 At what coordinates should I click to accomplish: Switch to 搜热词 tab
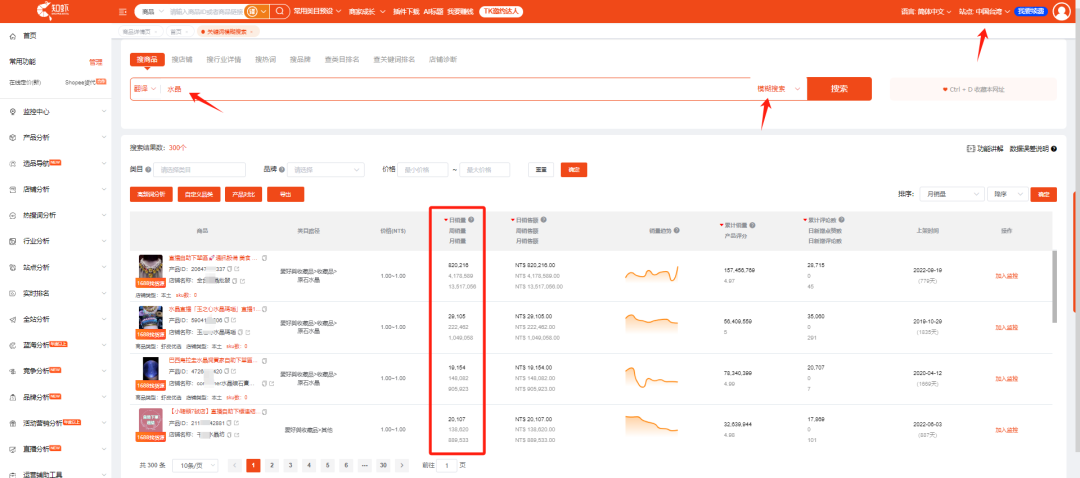coord(265,59)
